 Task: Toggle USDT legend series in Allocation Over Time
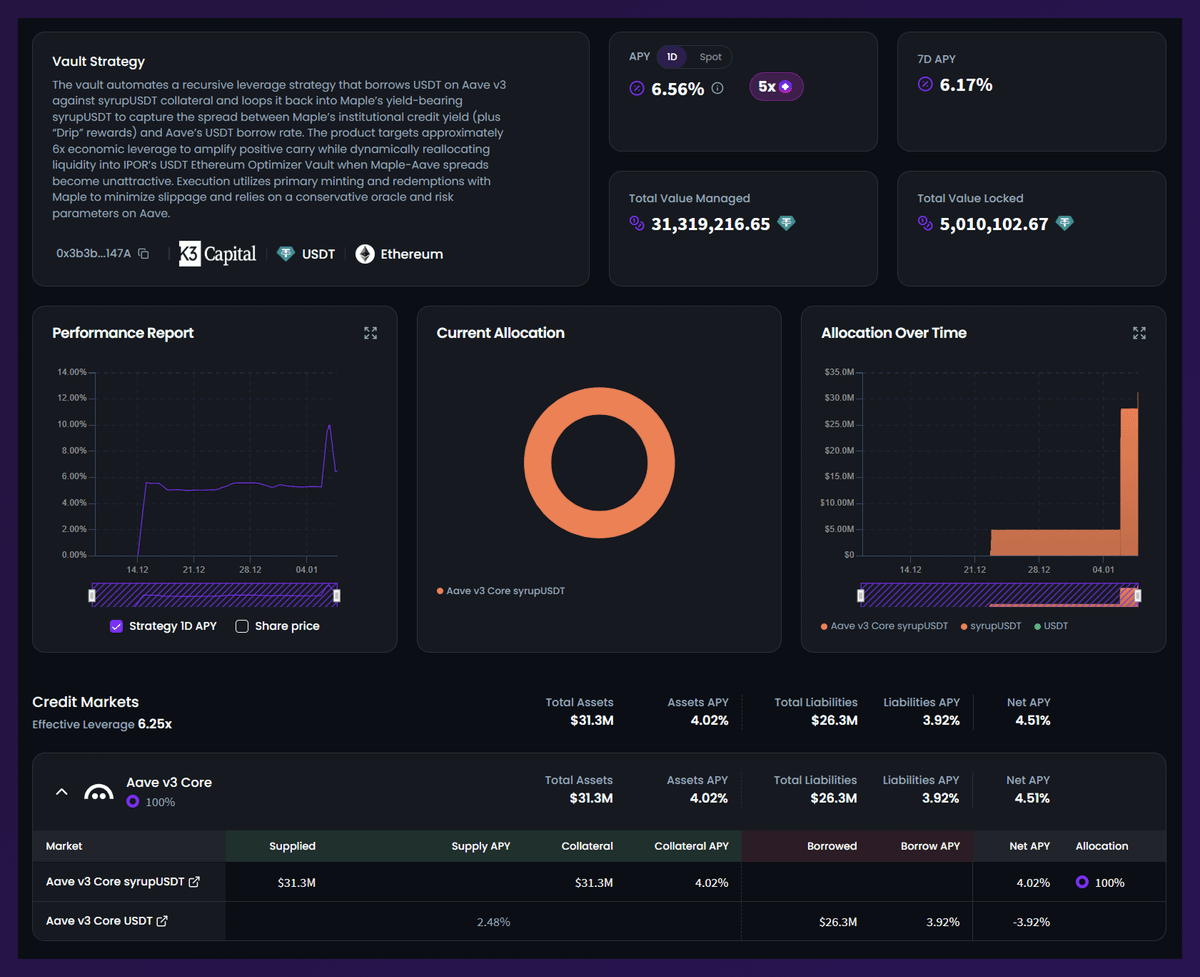tap(1051, 626)
